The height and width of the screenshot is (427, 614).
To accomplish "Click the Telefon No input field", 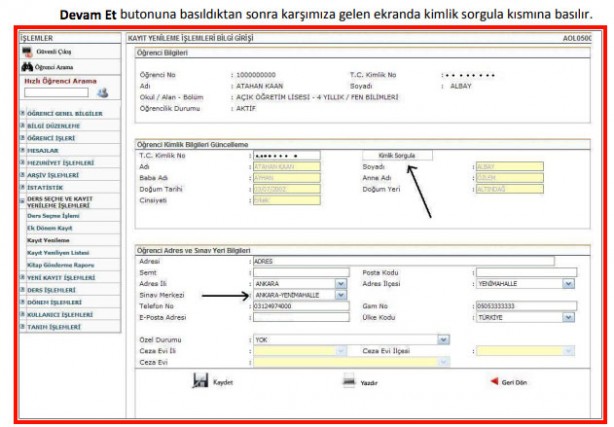I will (301, 306).
